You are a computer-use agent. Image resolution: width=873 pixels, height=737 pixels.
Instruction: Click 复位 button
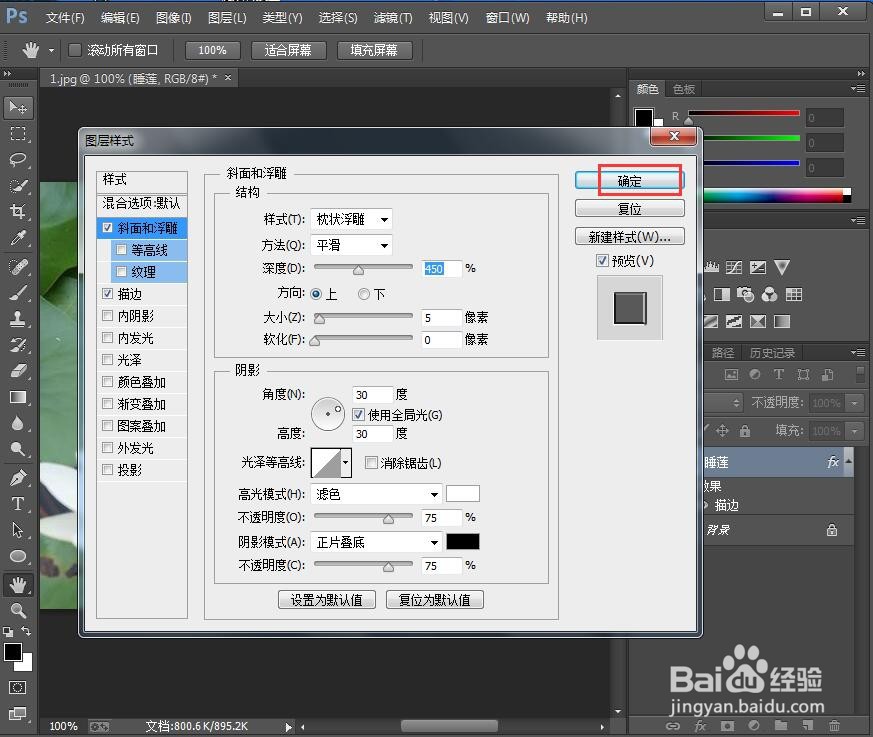[629, 209]
